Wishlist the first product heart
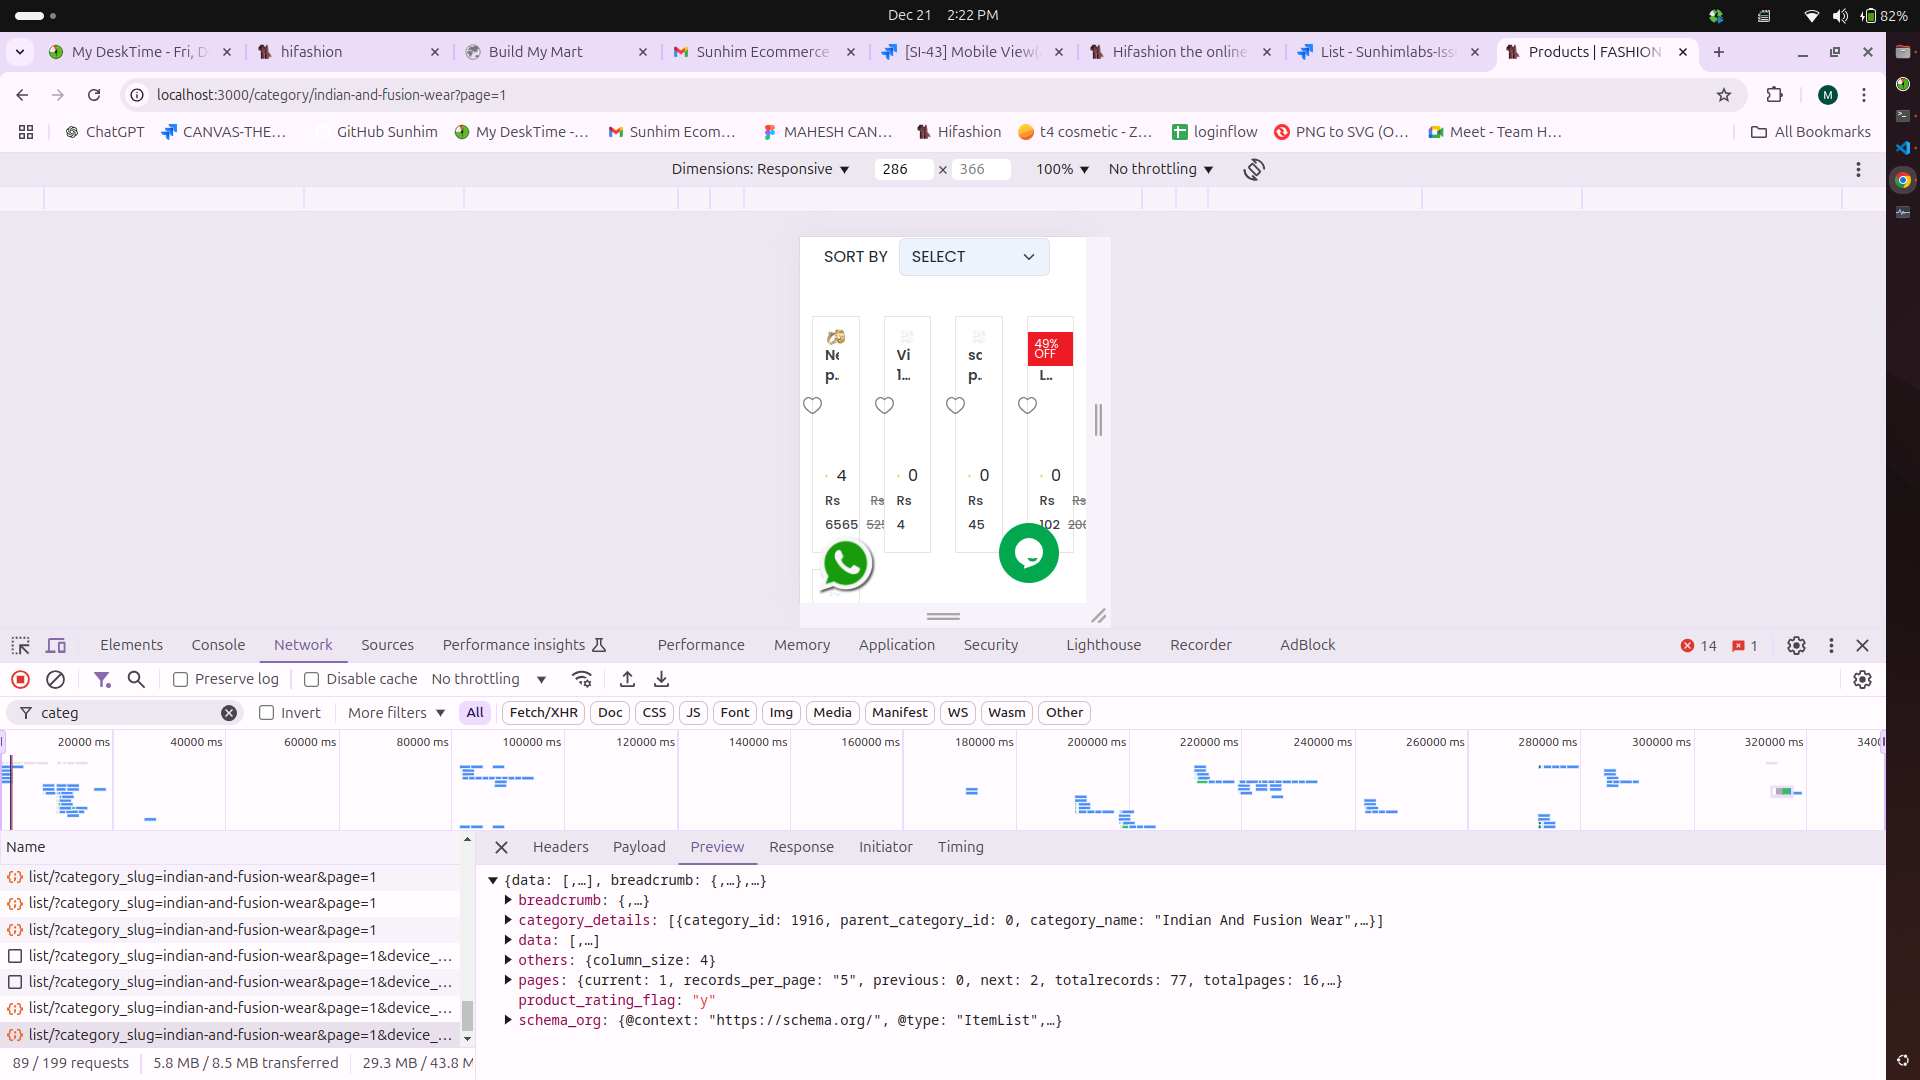 812,405
